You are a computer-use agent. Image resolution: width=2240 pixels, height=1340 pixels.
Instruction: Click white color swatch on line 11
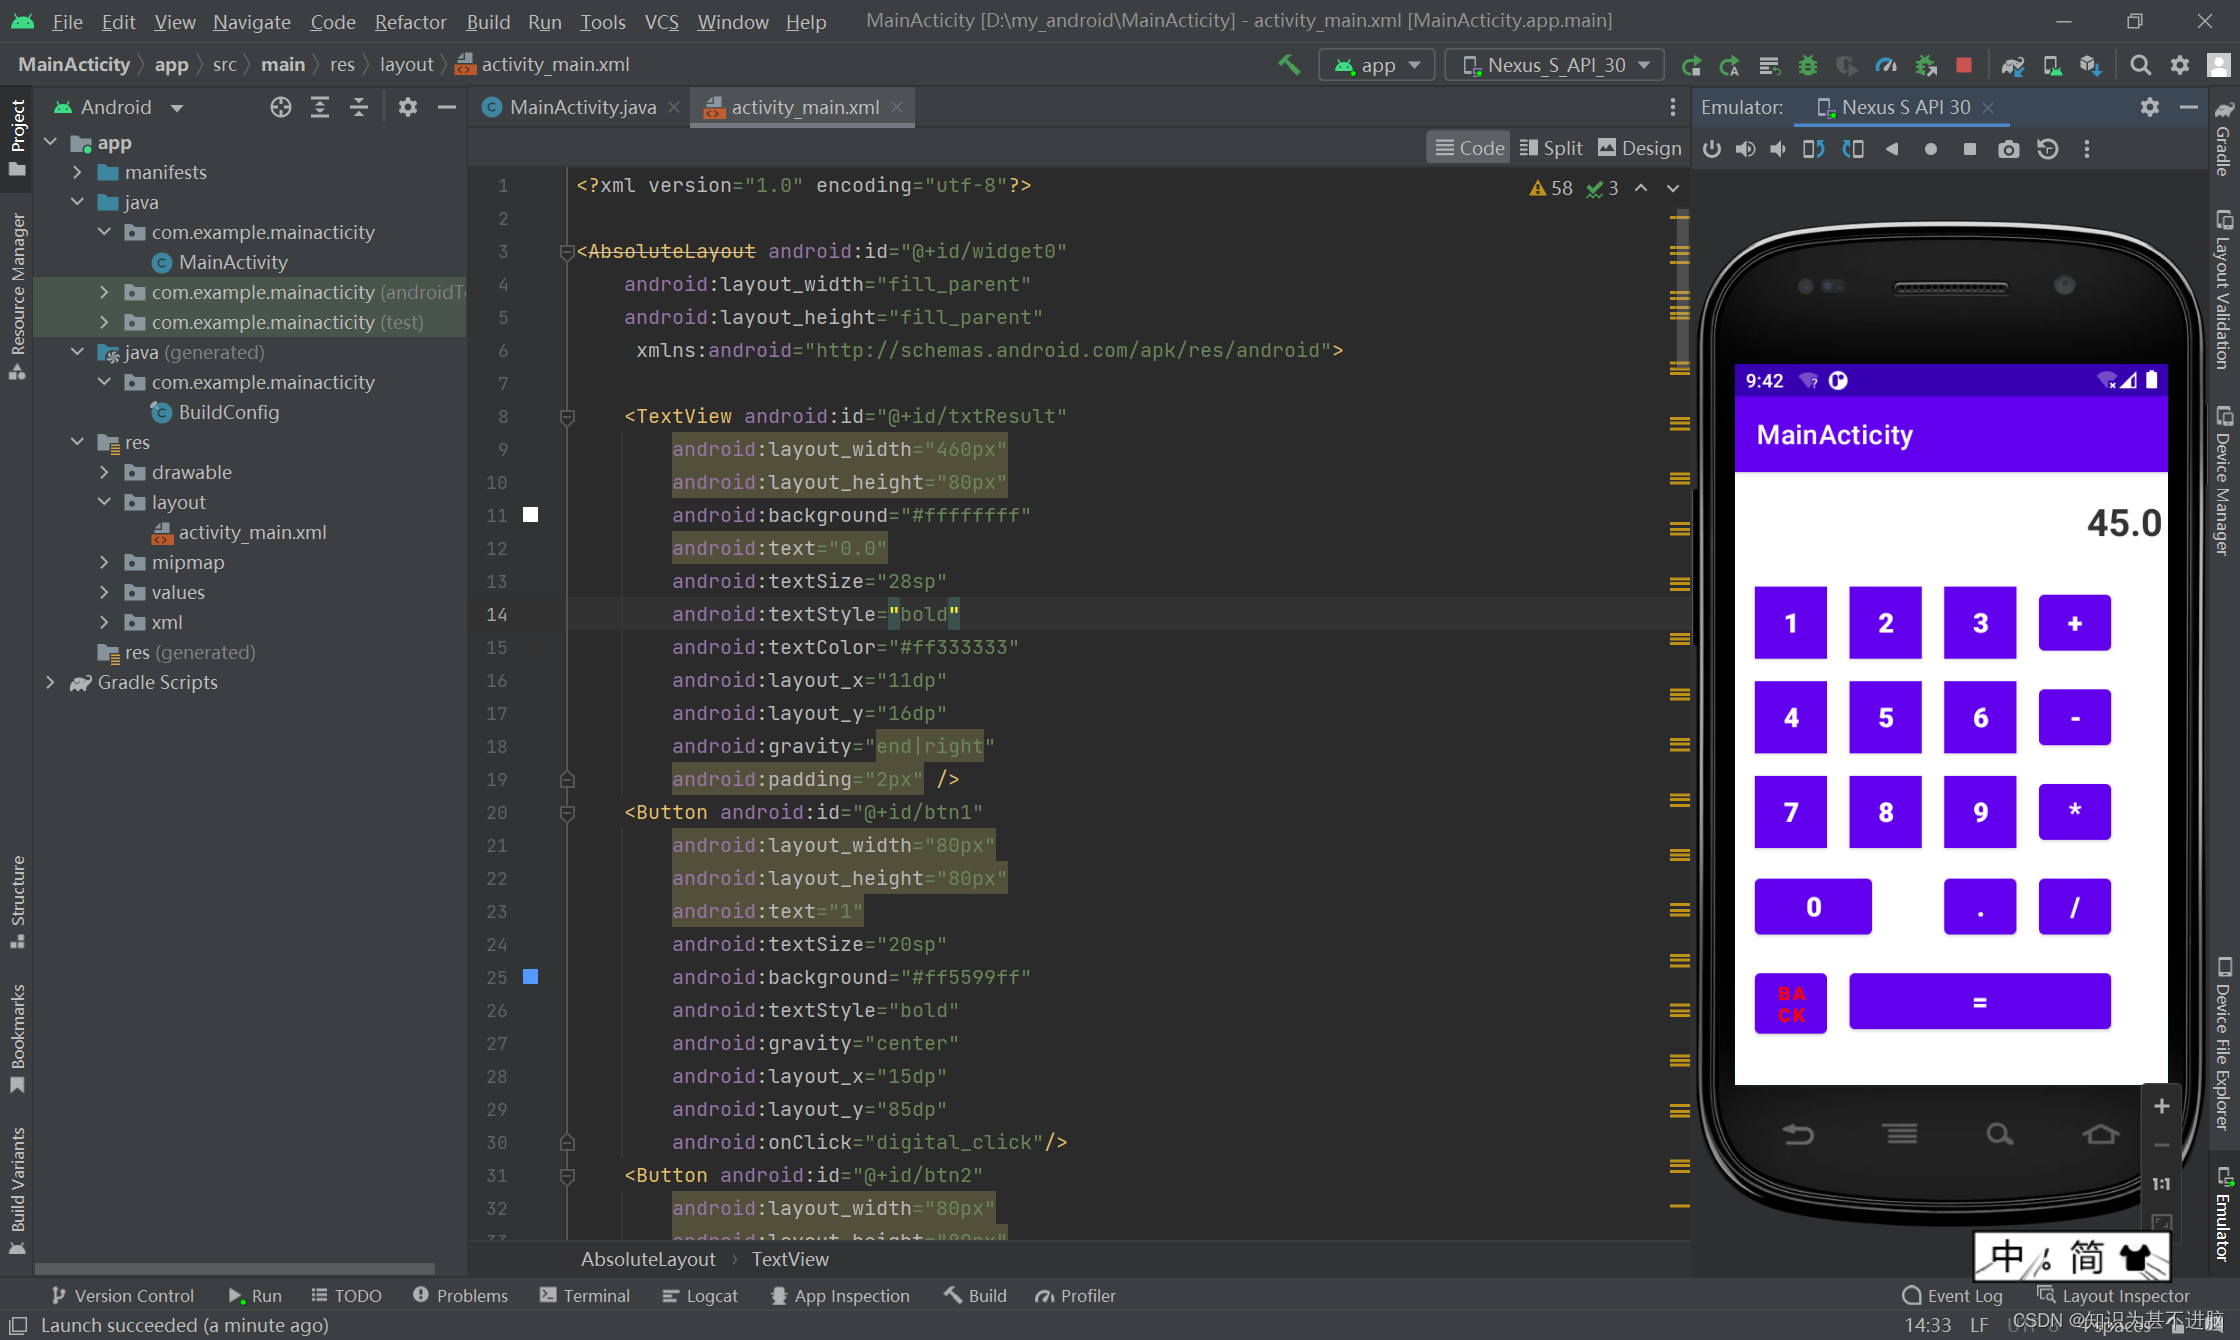tap(531, 515)
